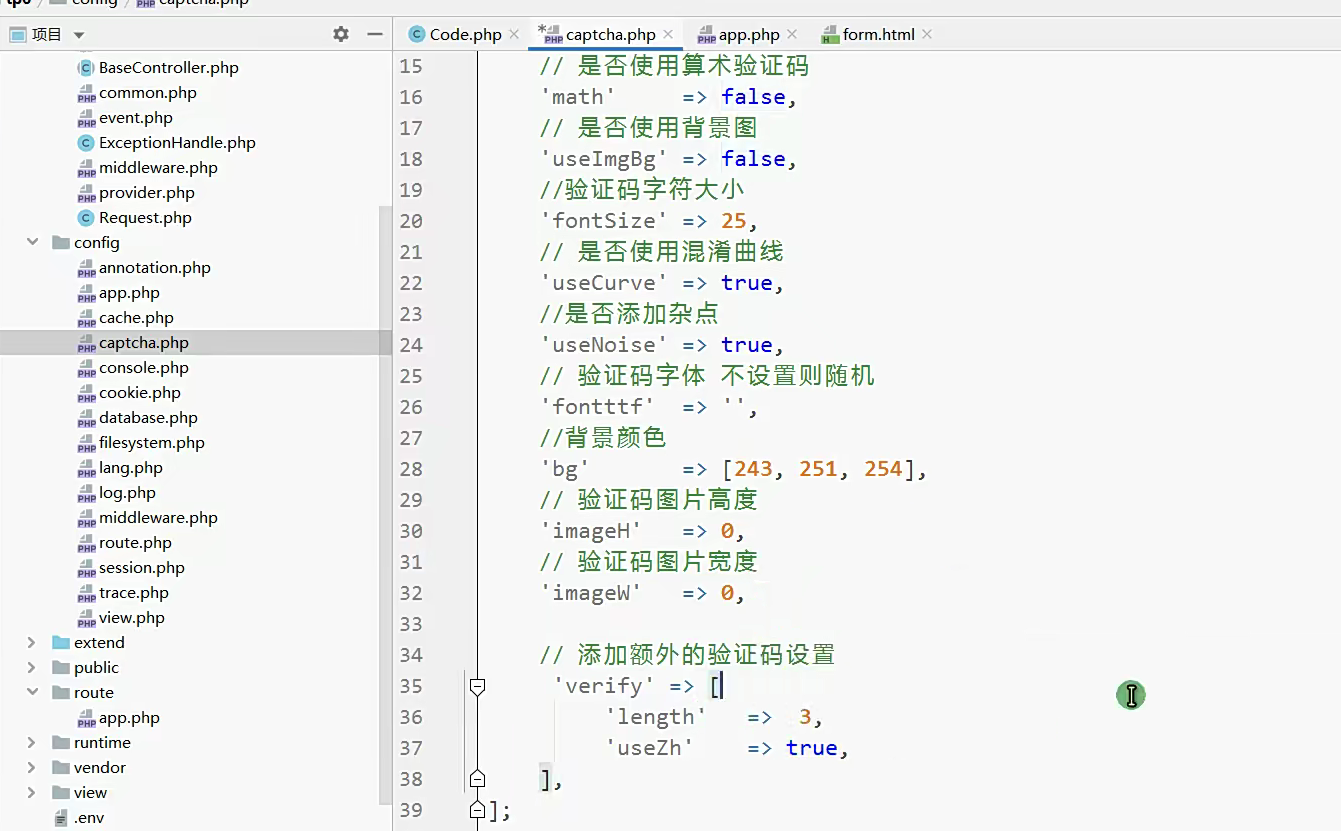Collapse the config folder in the project tree
This screenshot has height=831, width=1341.
click(x=32, y=242)
